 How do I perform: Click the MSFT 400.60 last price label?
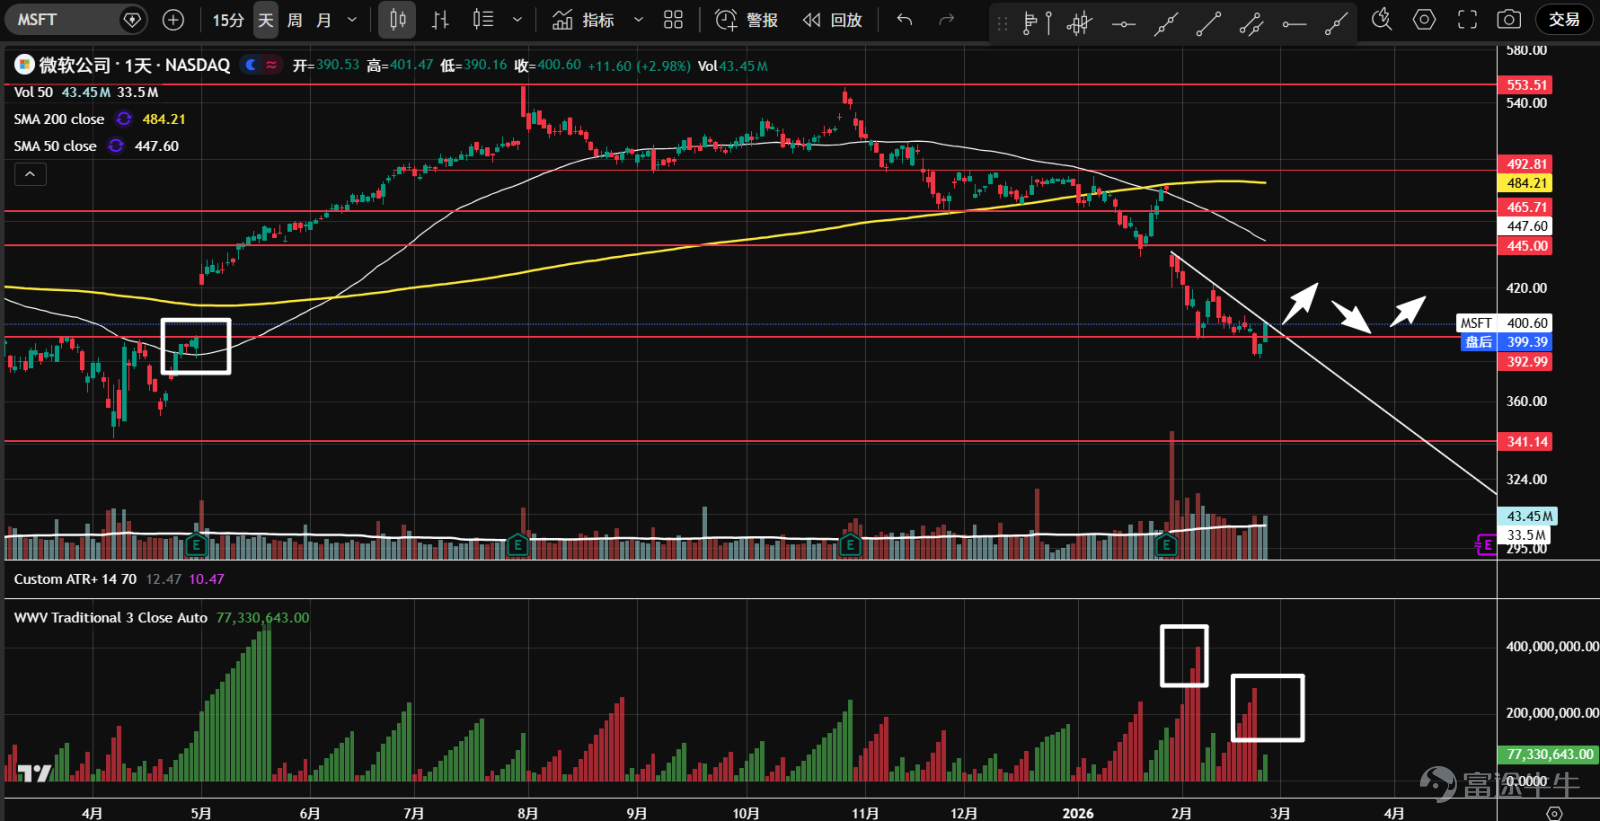pos(1504,323)
